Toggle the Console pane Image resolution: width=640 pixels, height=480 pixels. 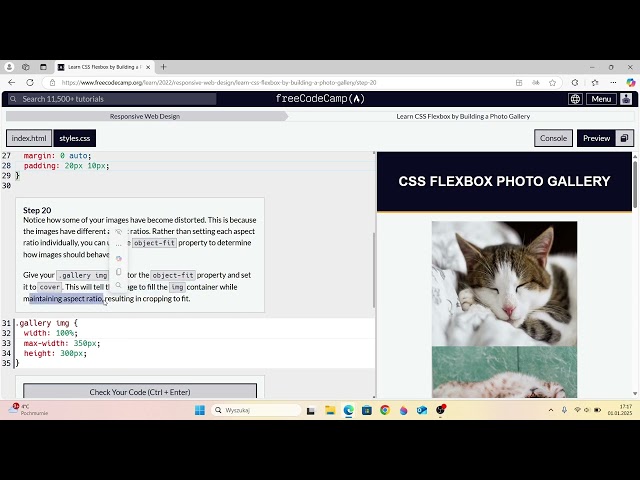[x=553, y=138]
